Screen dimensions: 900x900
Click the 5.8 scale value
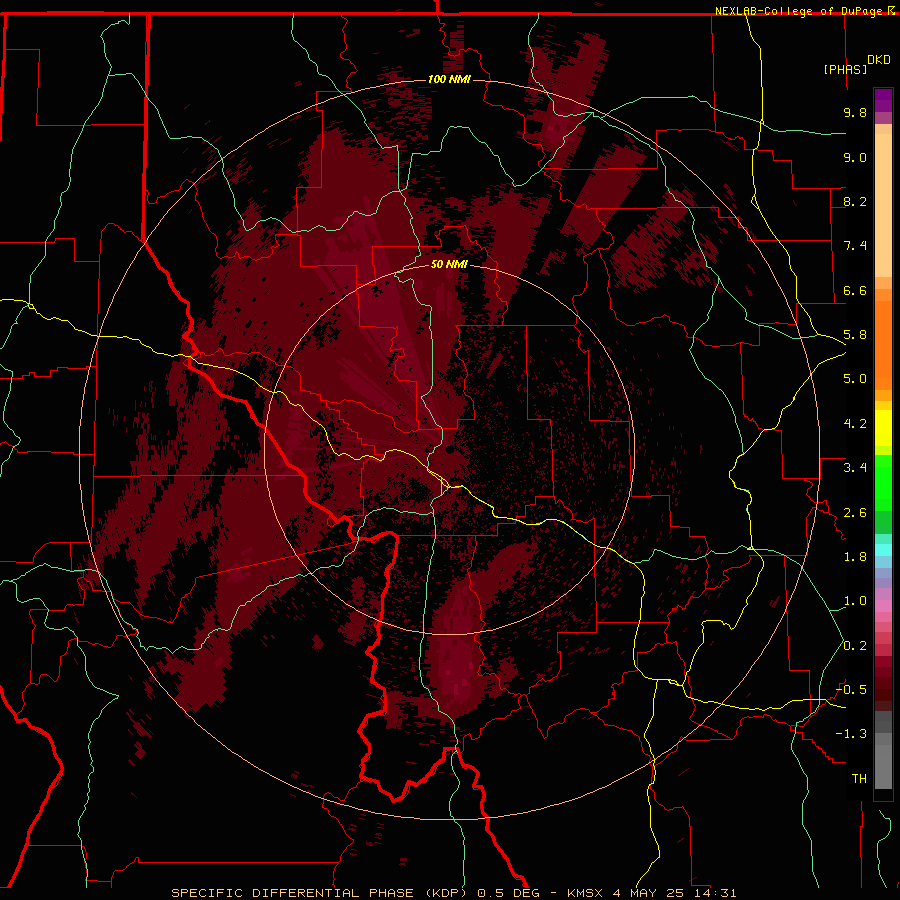pyautogui.click(x=855, y=335)
